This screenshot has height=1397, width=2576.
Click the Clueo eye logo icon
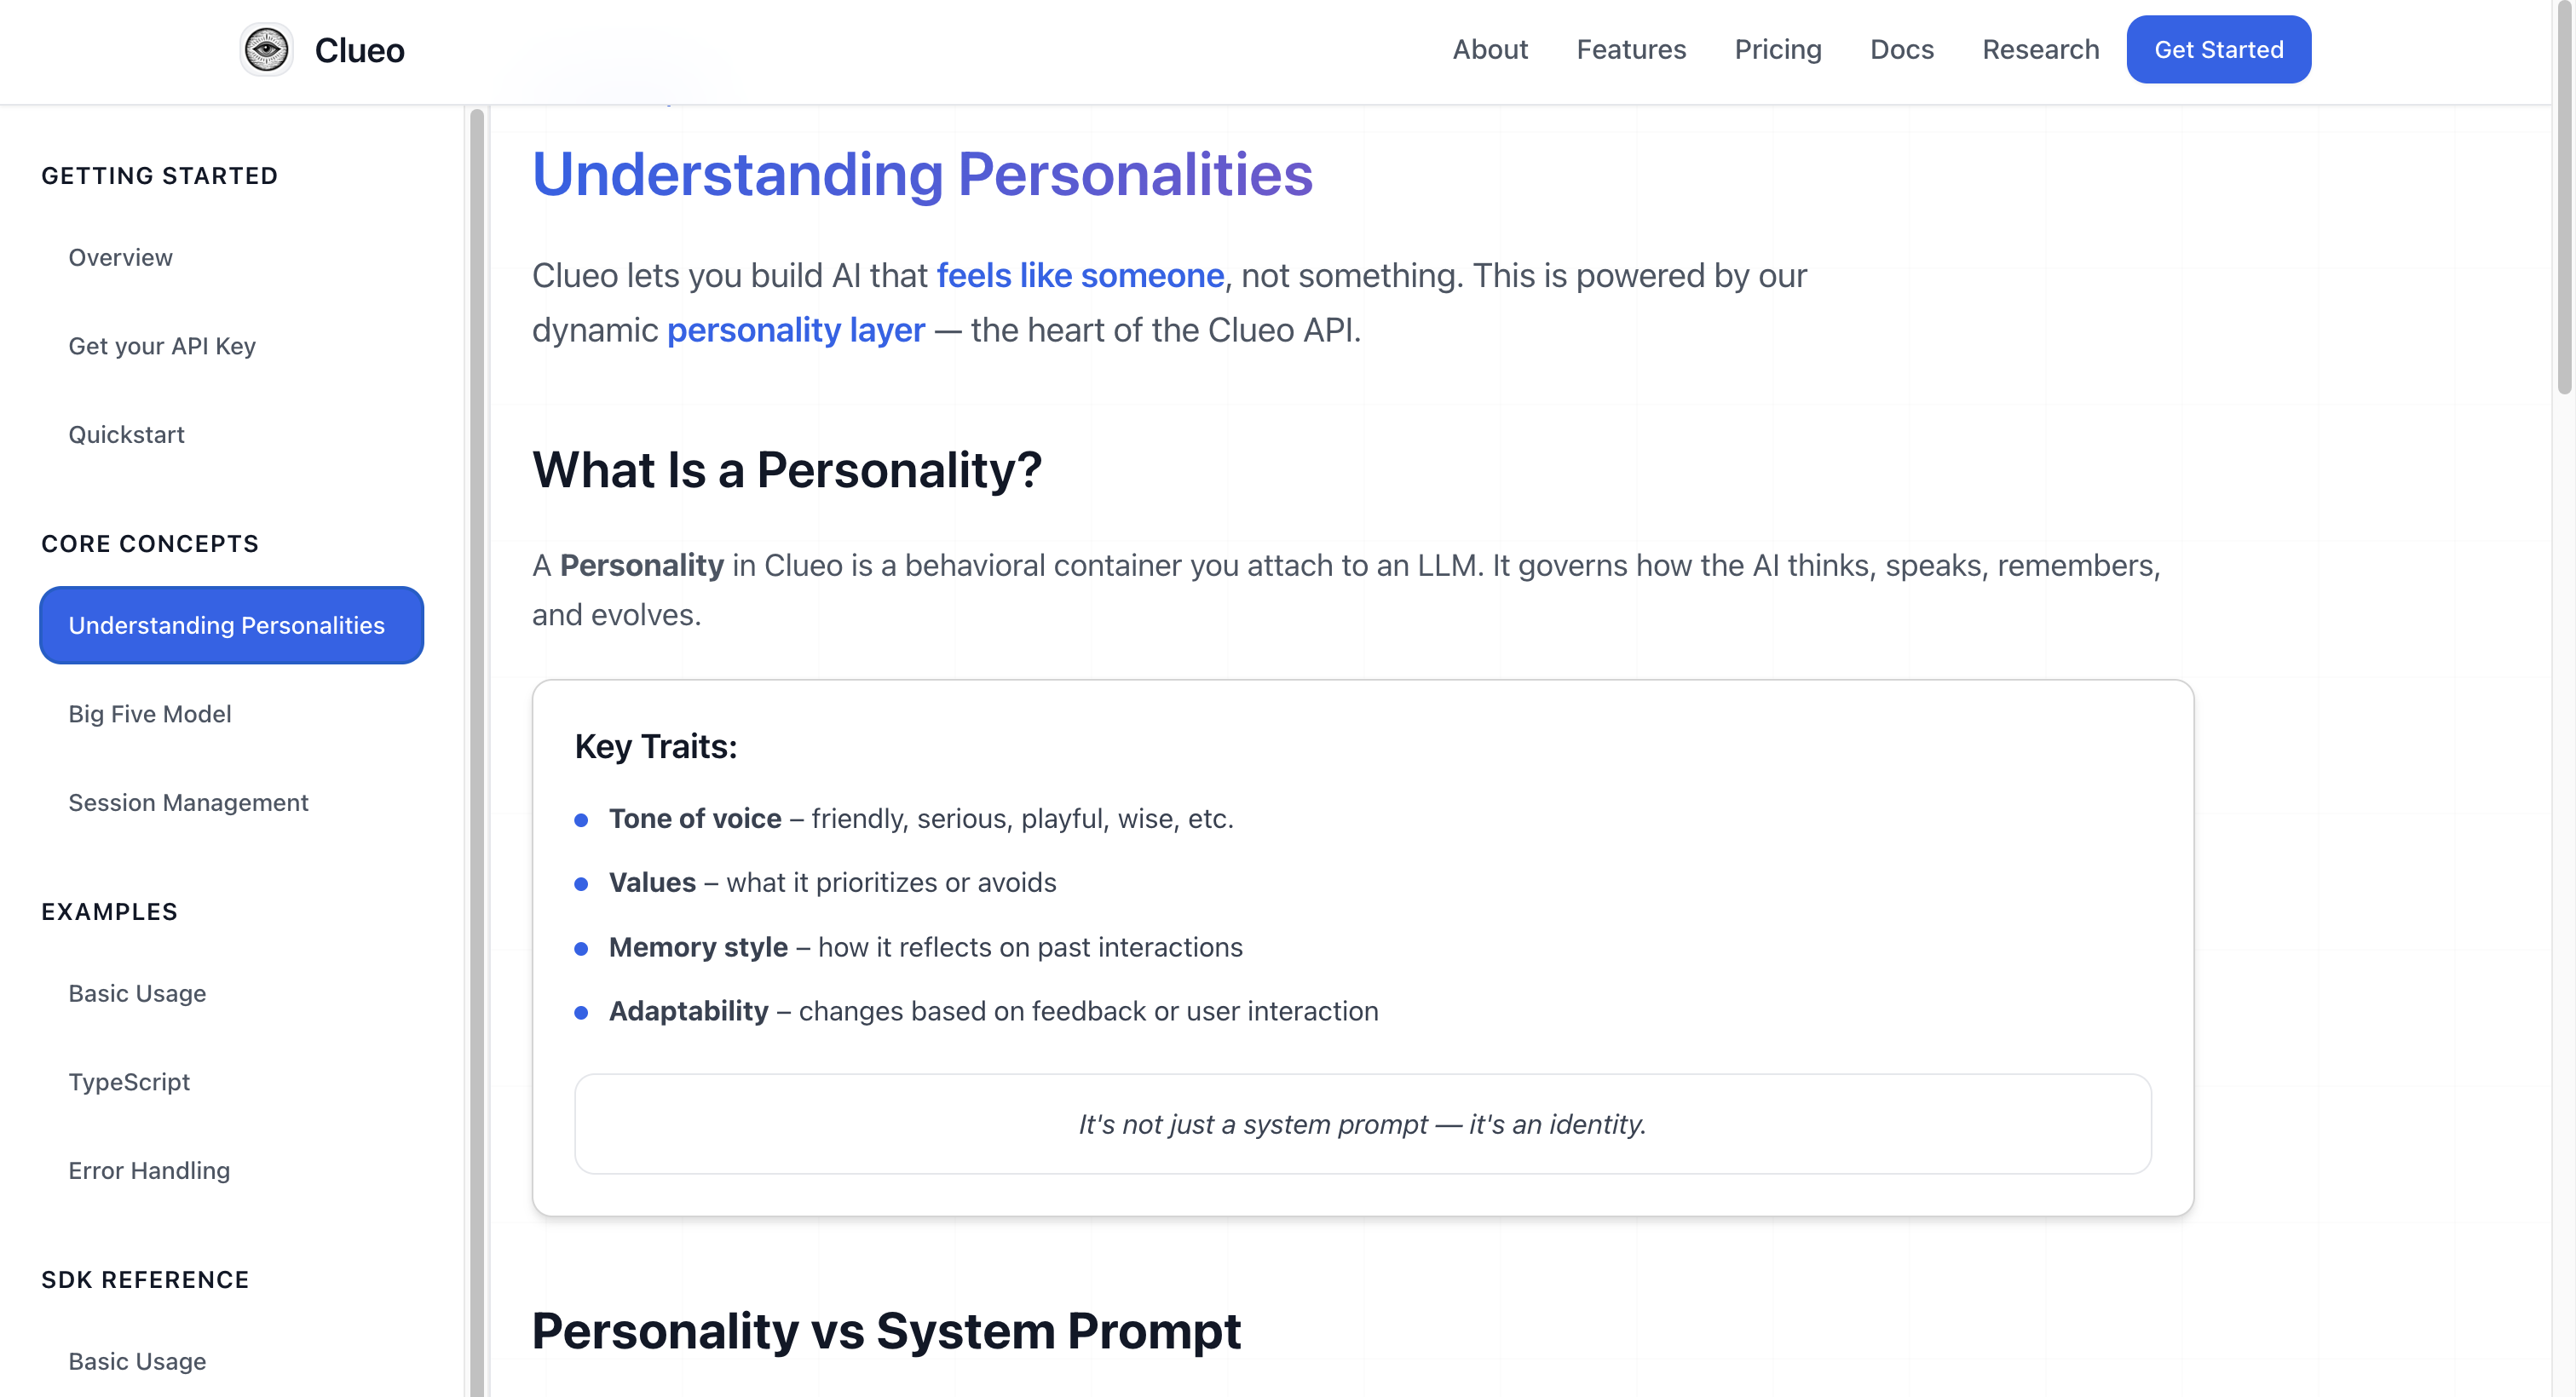(x=266, y=50)
